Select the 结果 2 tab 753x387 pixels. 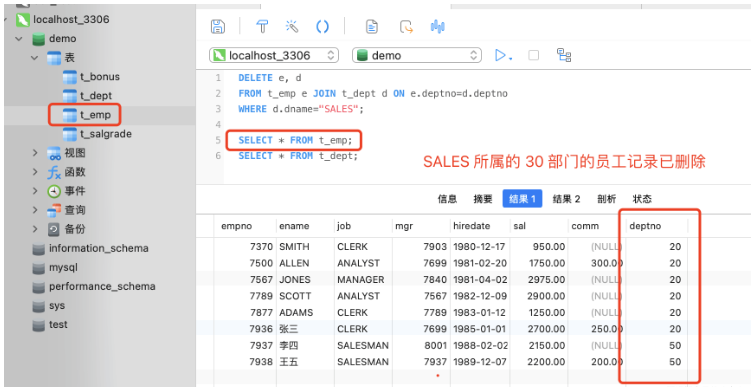(566, 199)
